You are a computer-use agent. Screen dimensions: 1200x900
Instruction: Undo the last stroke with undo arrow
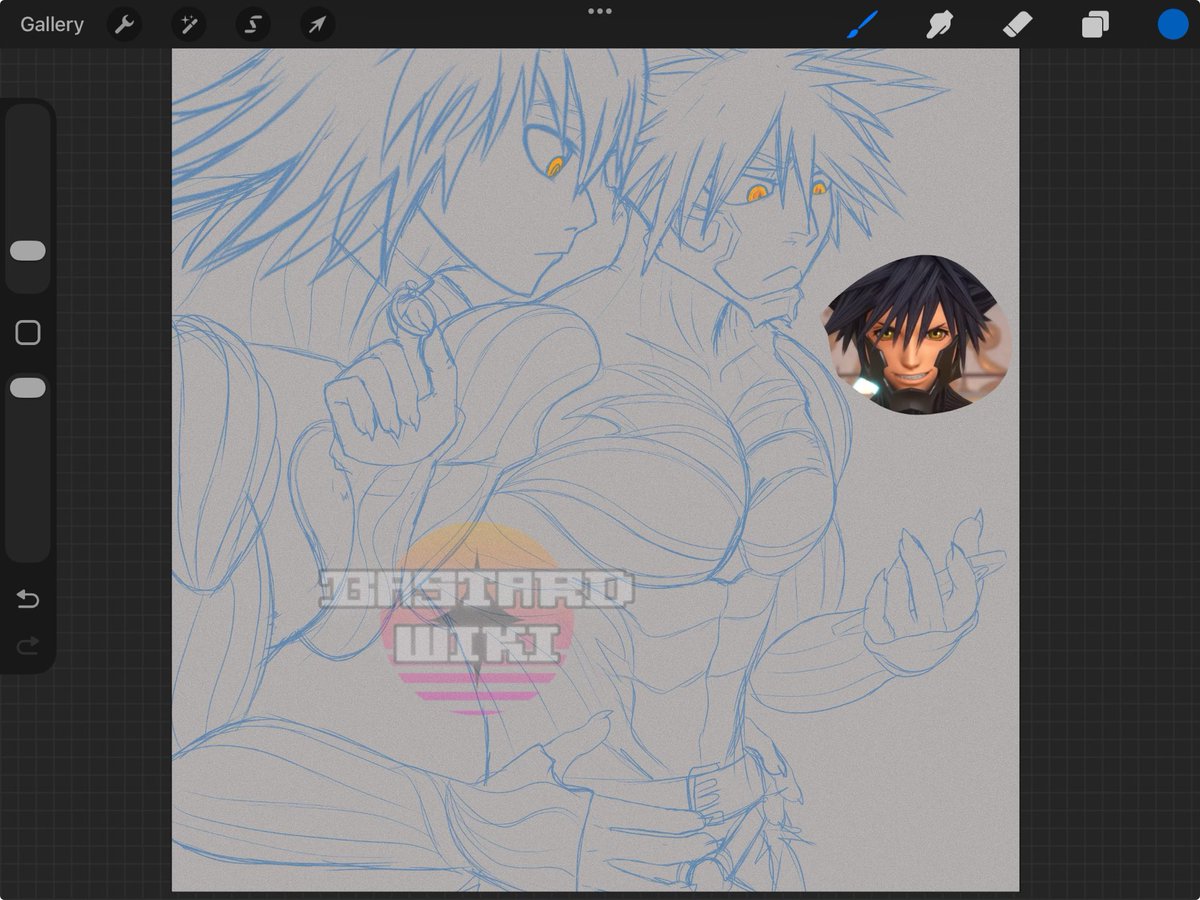28,599
